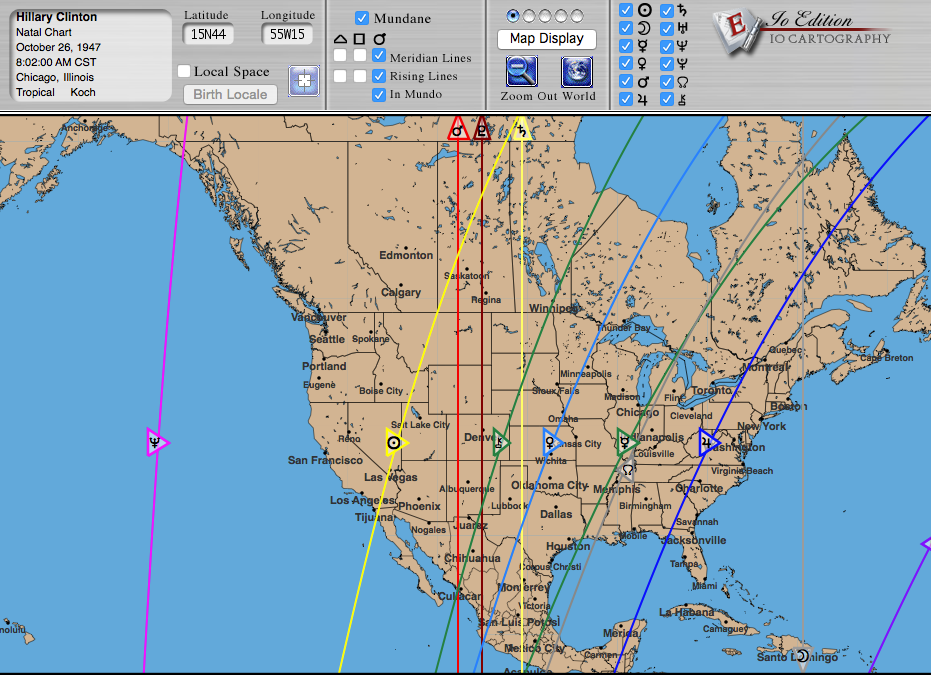The image size is (931, 675).
Task: Click the green Mercury marker near Indianapolis
Action: (x=626, y=441)
